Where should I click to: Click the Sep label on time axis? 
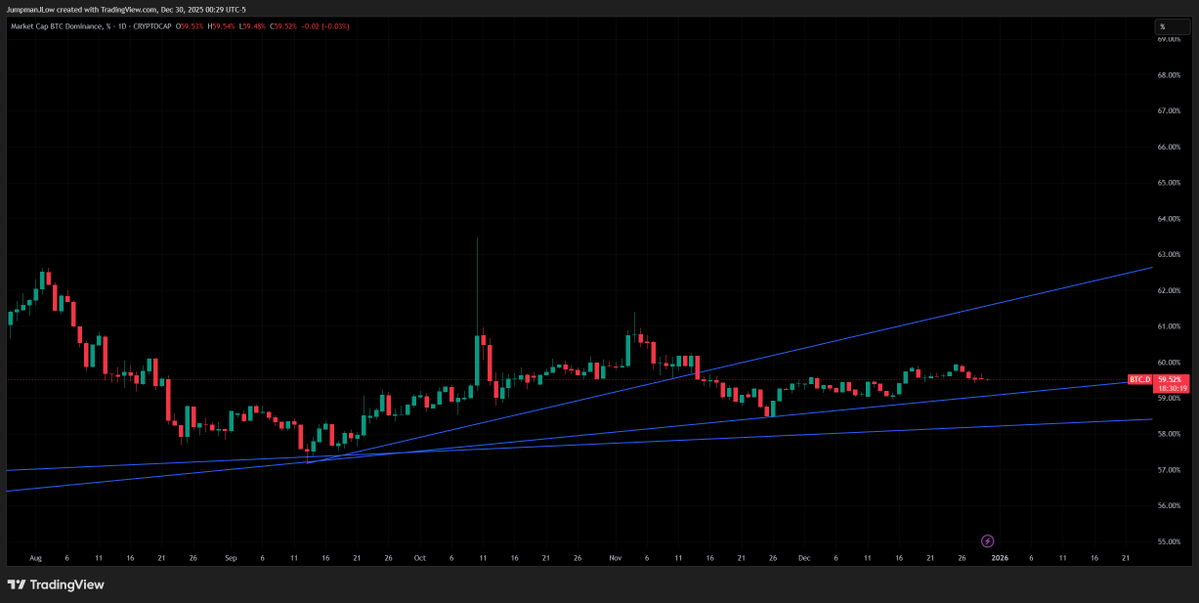(x=230, y=559)
